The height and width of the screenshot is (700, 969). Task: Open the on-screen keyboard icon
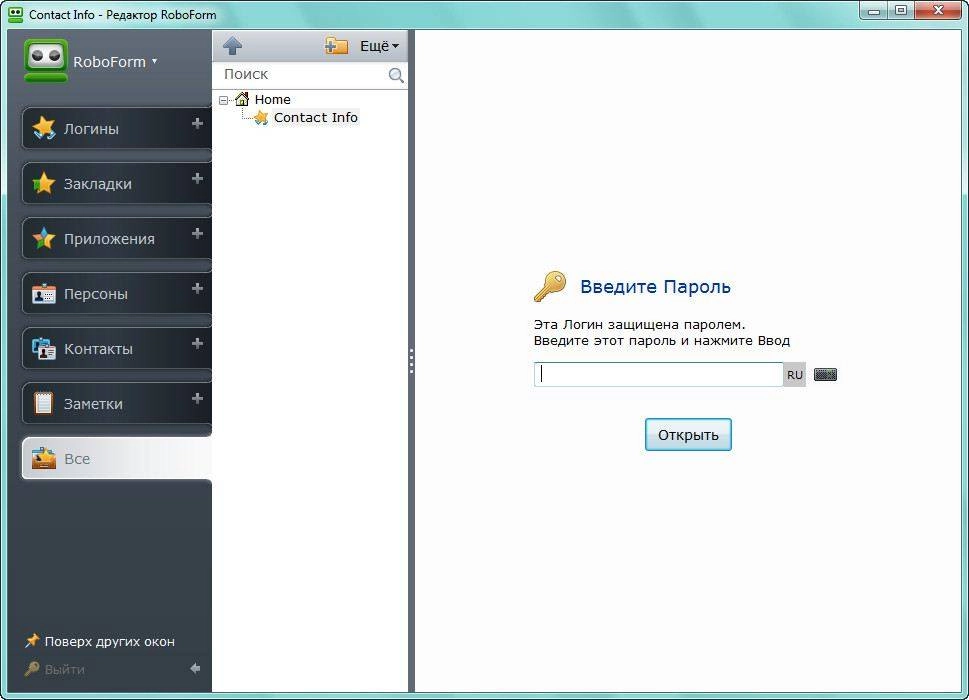pos(825,374)
